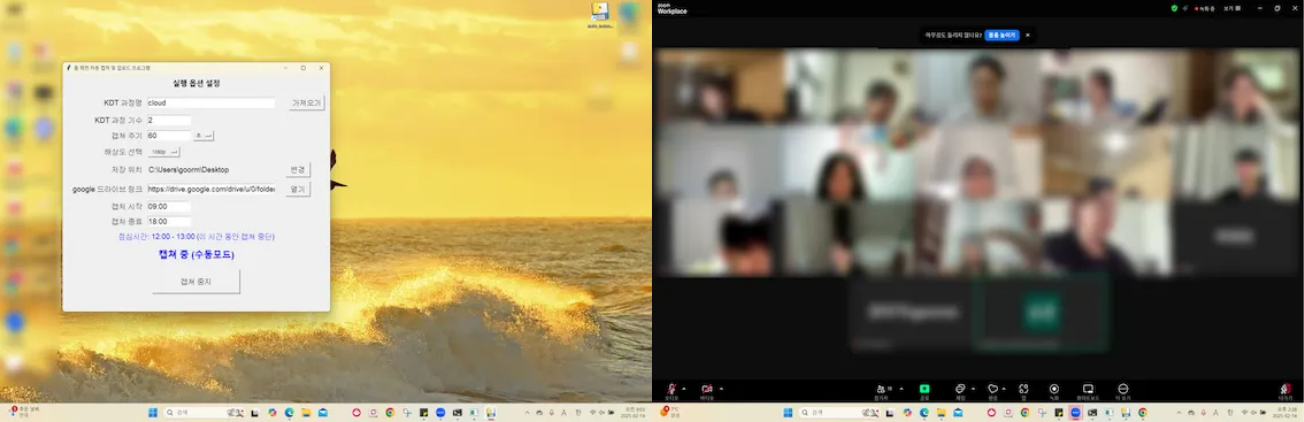The width and height of the screenshot is (1304, 422).
Task: Click the Zoom video camera icon
Action: pos(707,388)
